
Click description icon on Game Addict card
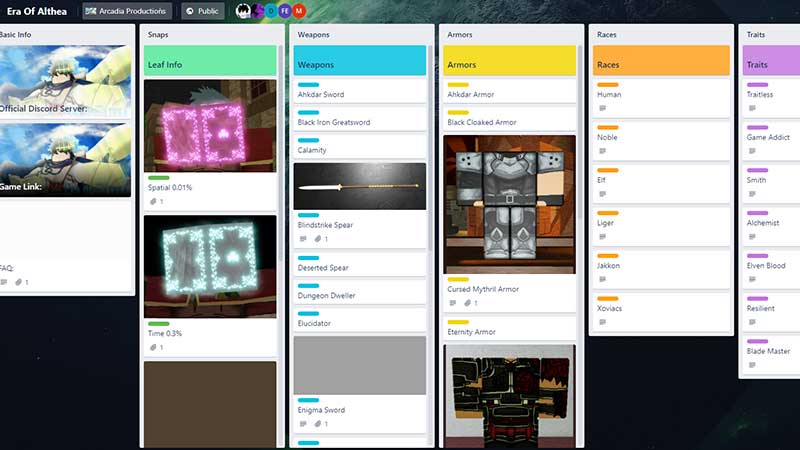[752, 152]
